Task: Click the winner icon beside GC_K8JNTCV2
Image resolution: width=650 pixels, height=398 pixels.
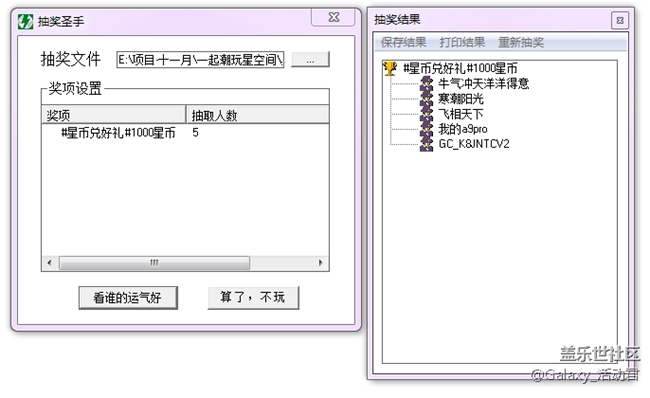Action: [x=427, y=144]
